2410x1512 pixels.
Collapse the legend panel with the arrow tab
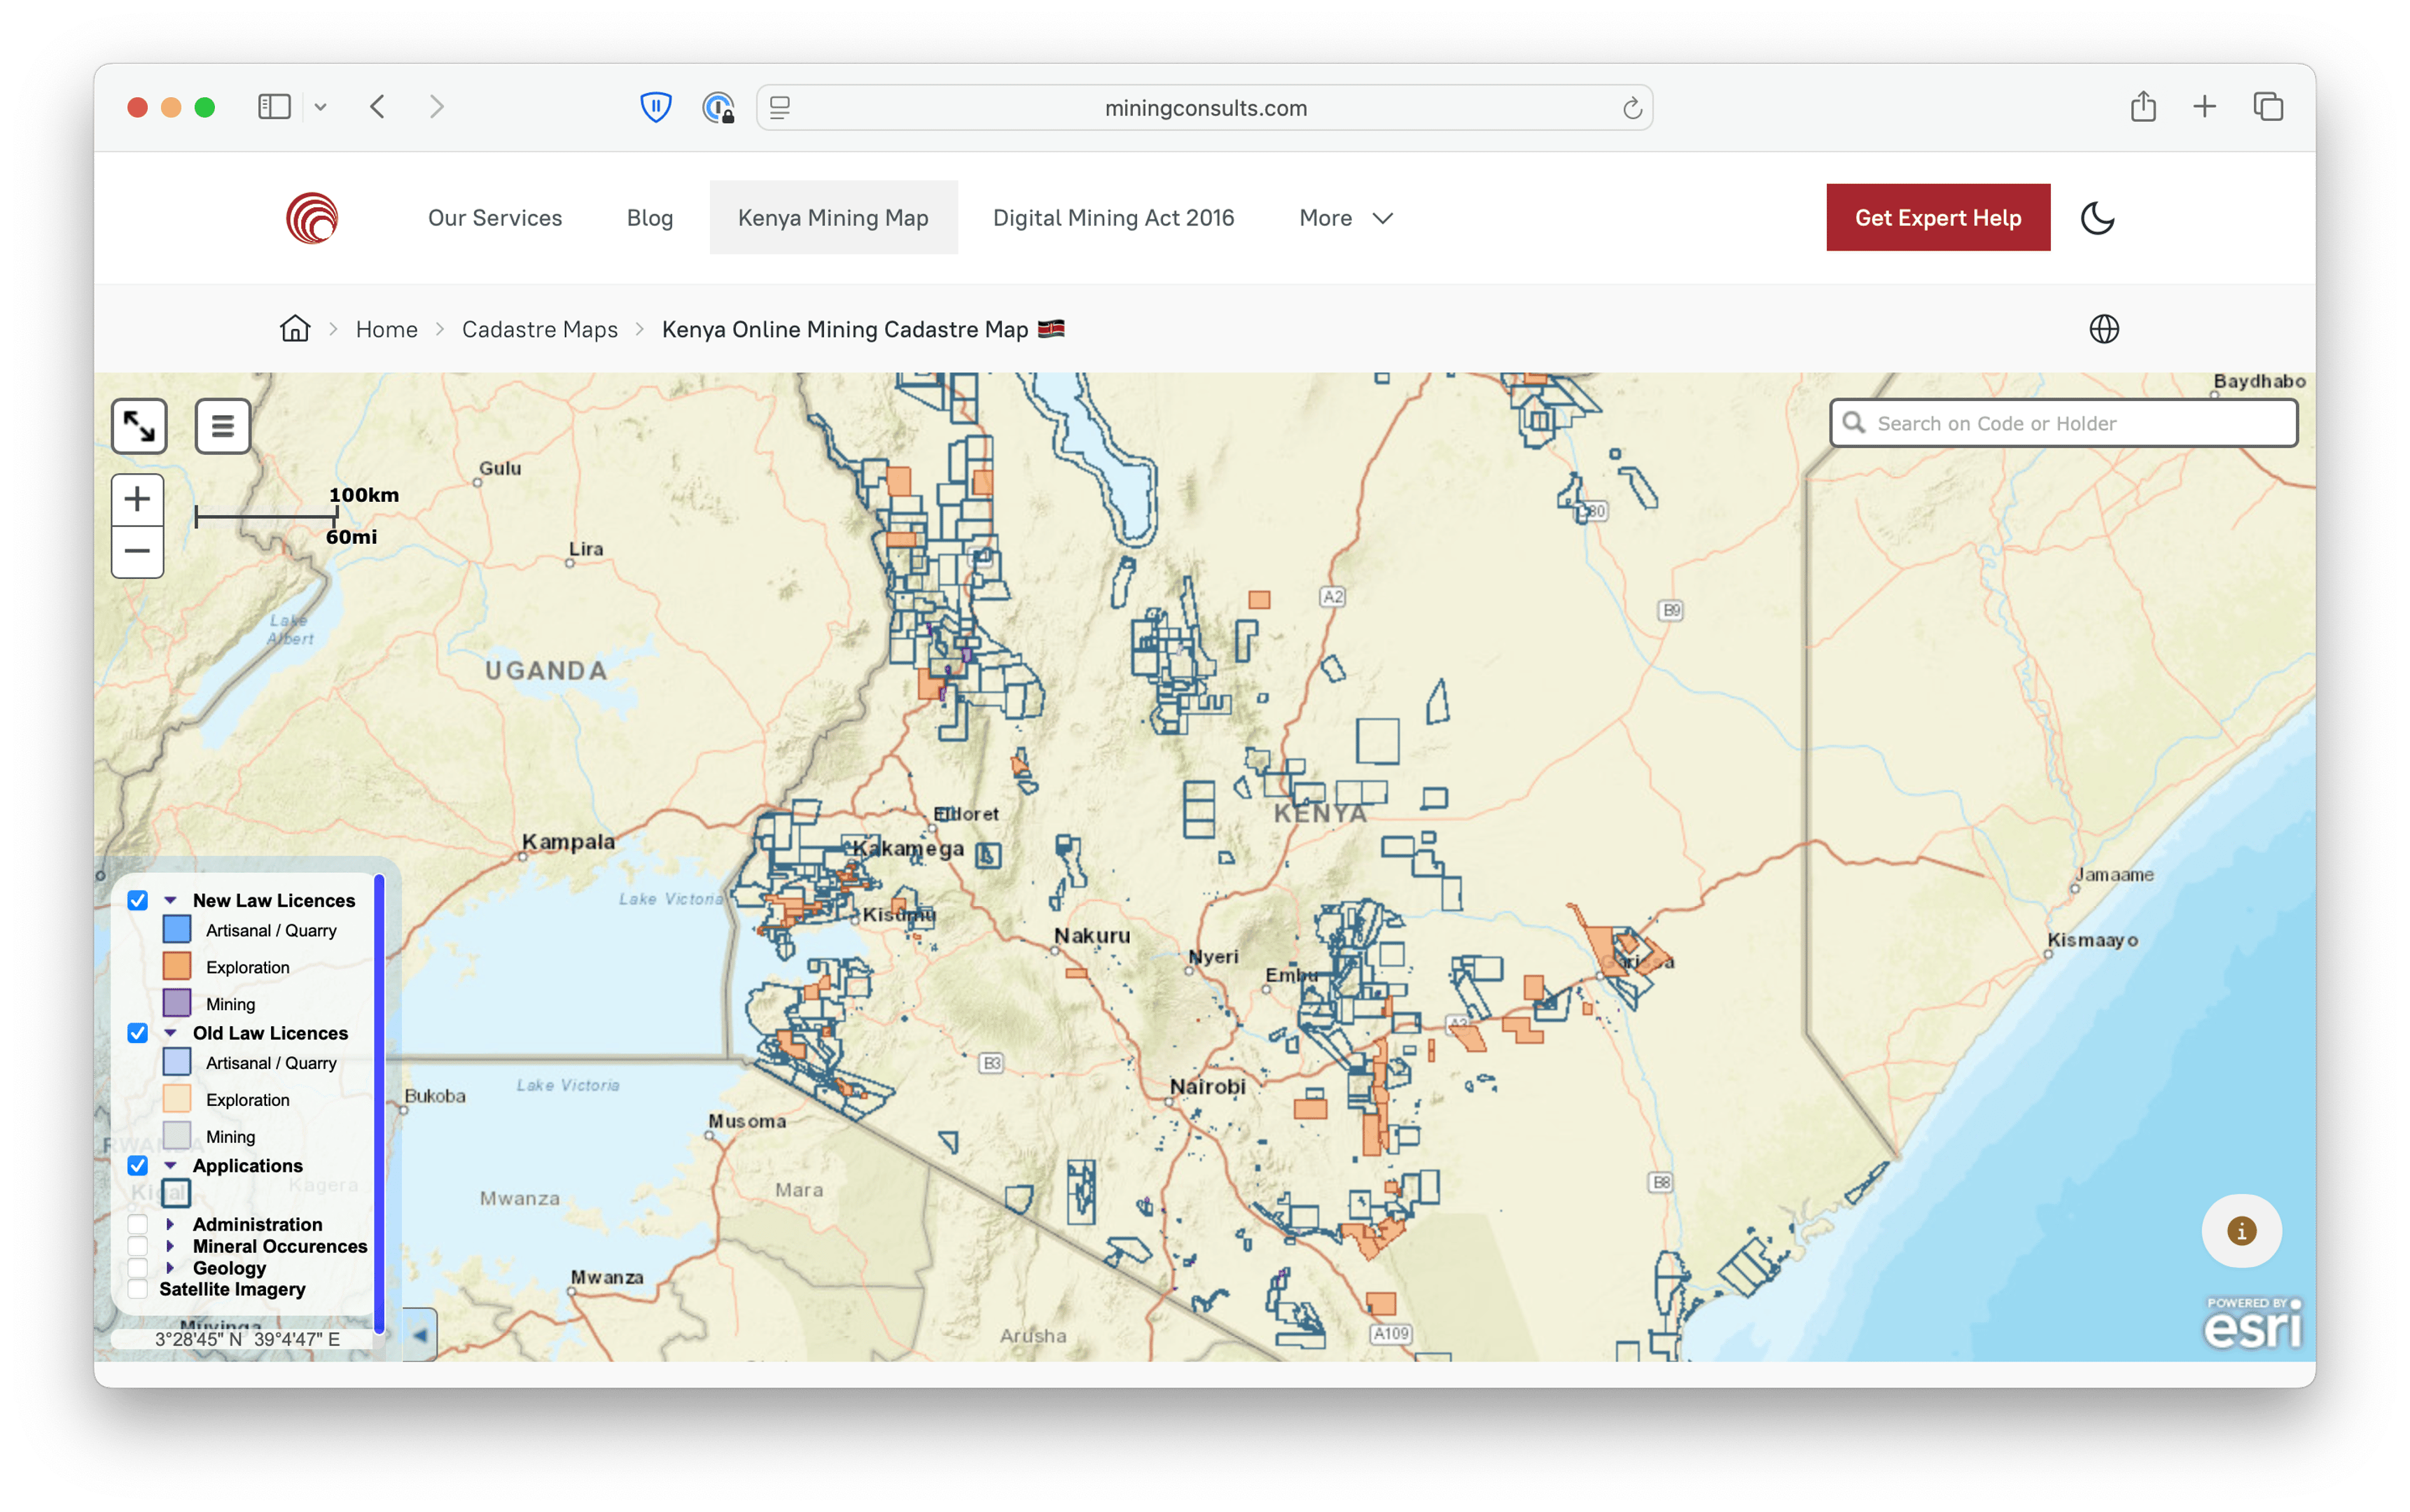420,1334
